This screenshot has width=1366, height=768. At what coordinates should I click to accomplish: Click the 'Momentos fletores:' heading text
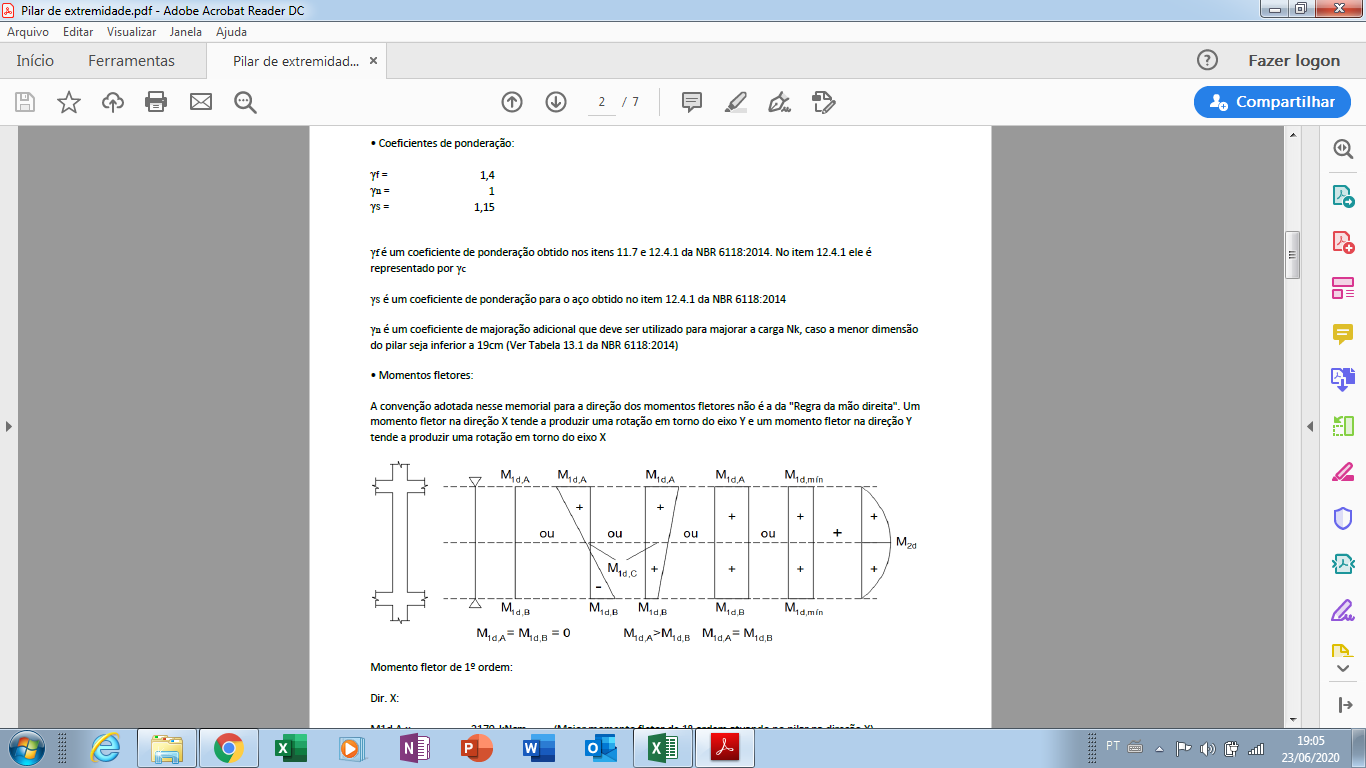(x=426, y=375)
